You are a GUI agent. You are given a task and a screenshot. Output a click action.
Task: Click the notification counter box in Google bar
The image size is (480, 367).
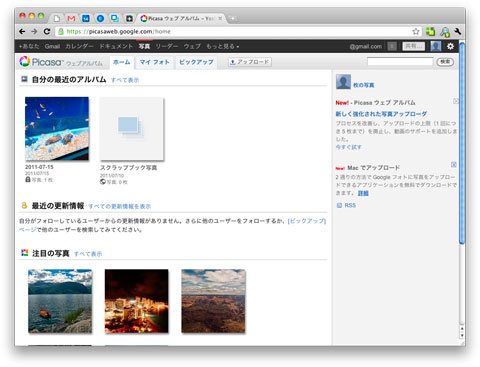(392, 46)
